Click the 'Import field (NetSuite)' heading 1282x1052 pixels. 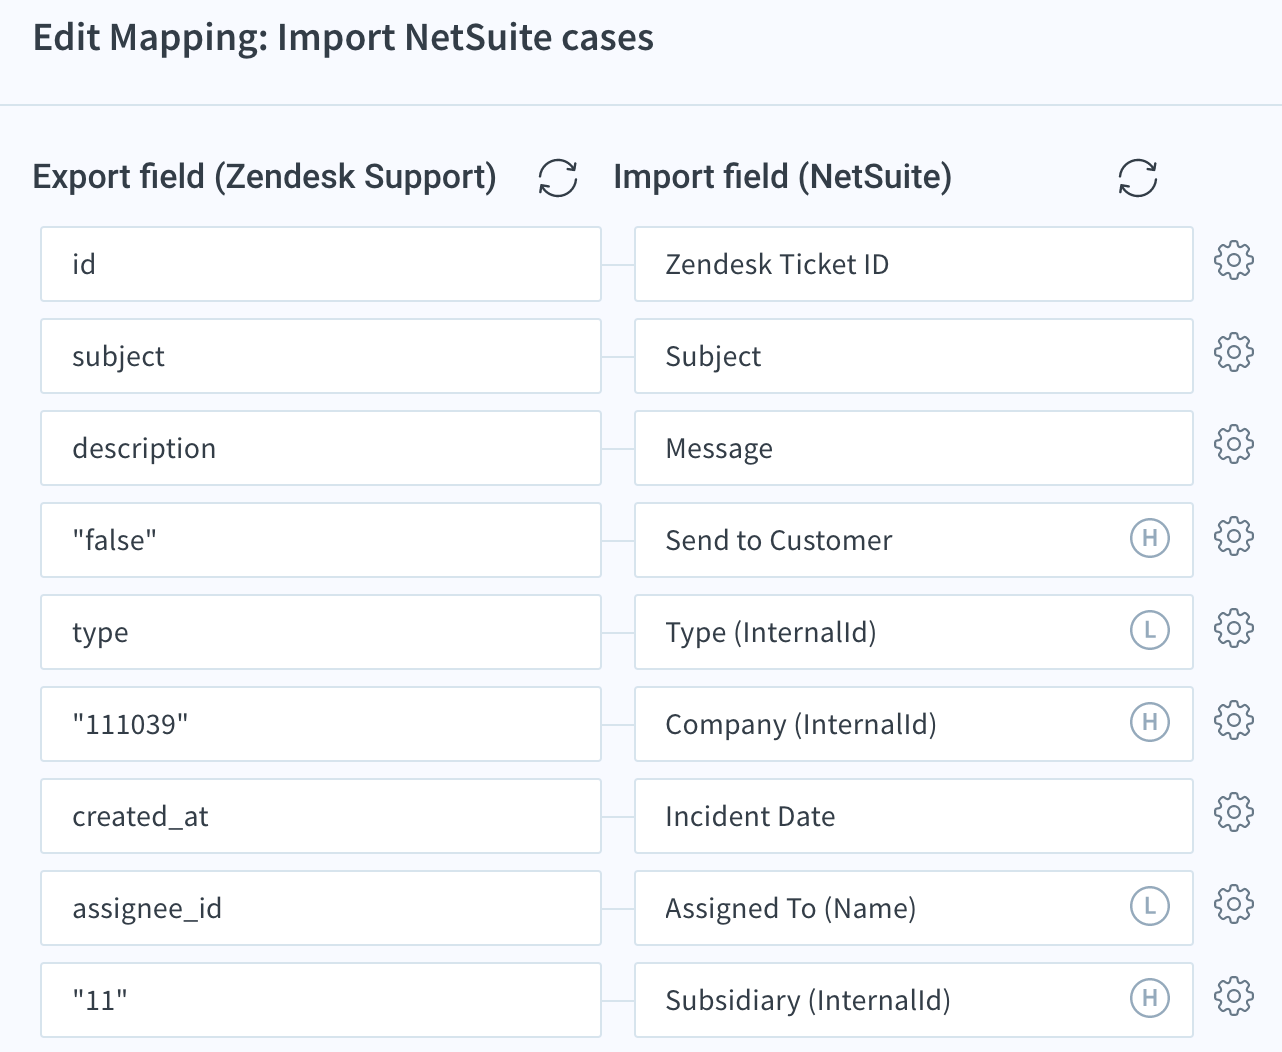(782, 177)
